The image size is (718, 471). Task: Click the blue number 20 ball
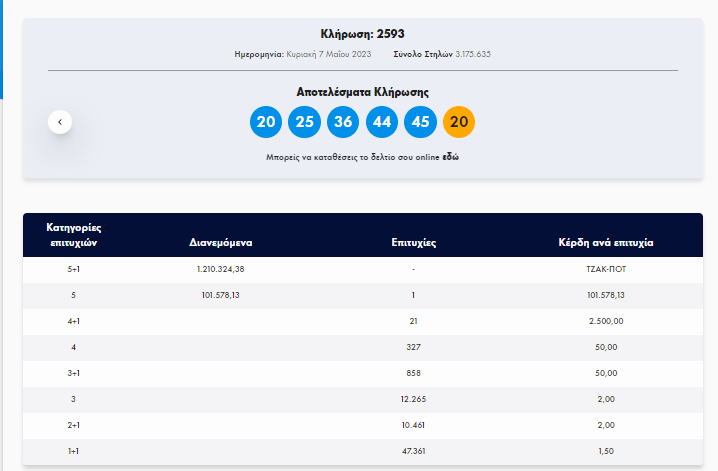pos(266,122)
